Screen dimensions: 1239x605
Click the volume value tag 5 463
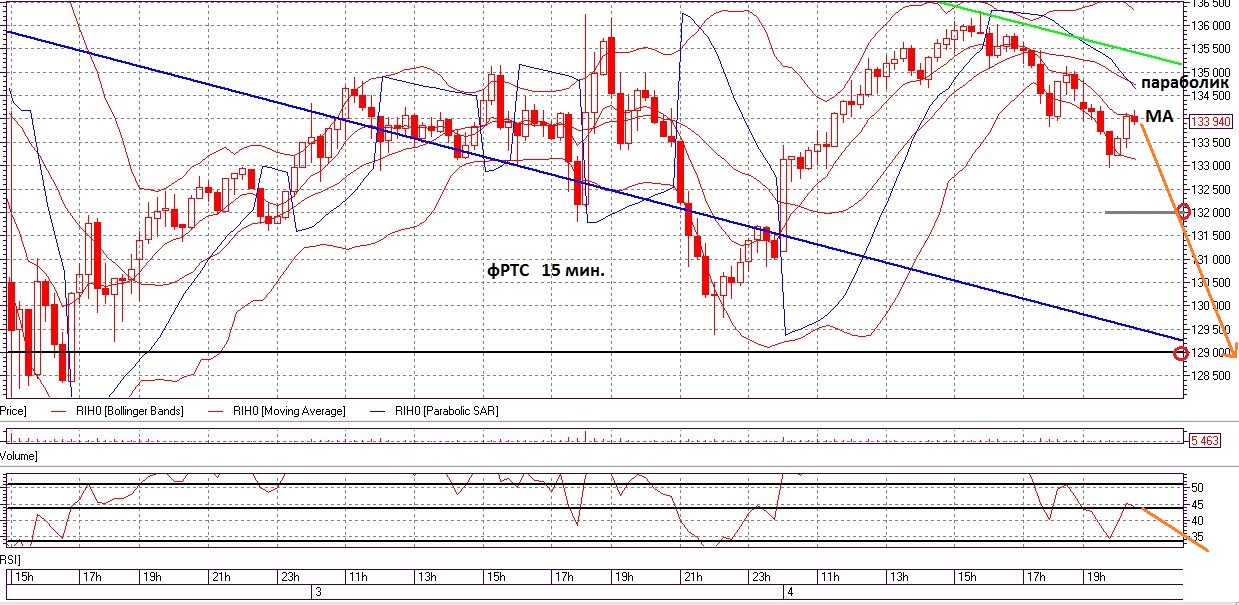[1205, 439]
